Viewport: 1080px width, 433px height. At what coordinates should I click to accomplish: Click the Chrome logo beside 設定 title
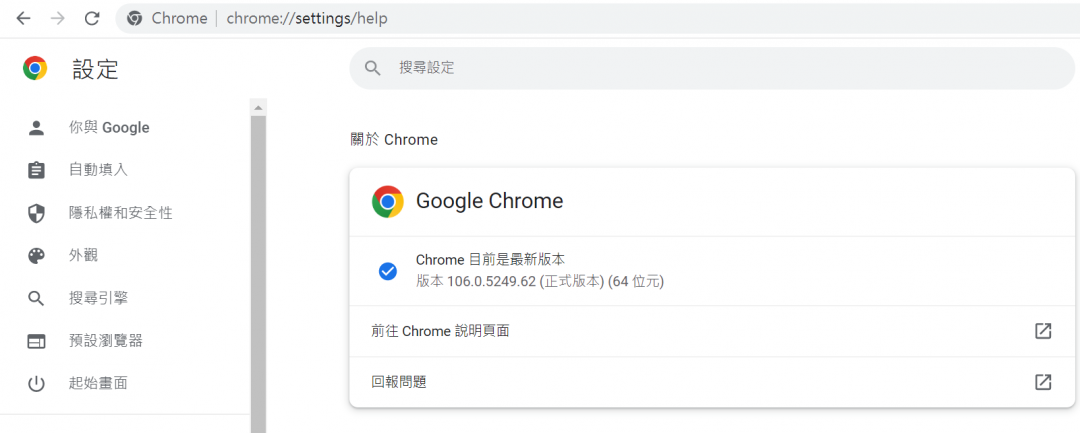[x=36, y=68]
